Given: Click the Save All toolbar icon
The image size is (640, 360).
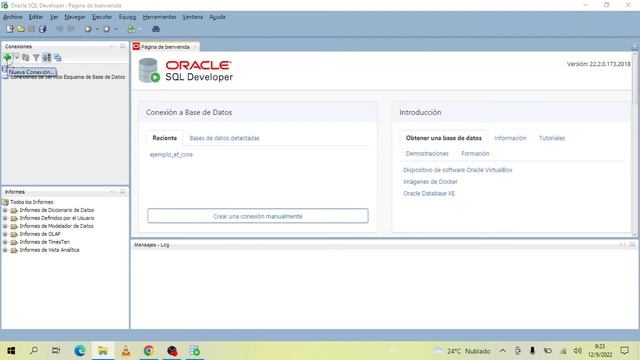Looking at the screenshot, I should coord(42,29).
